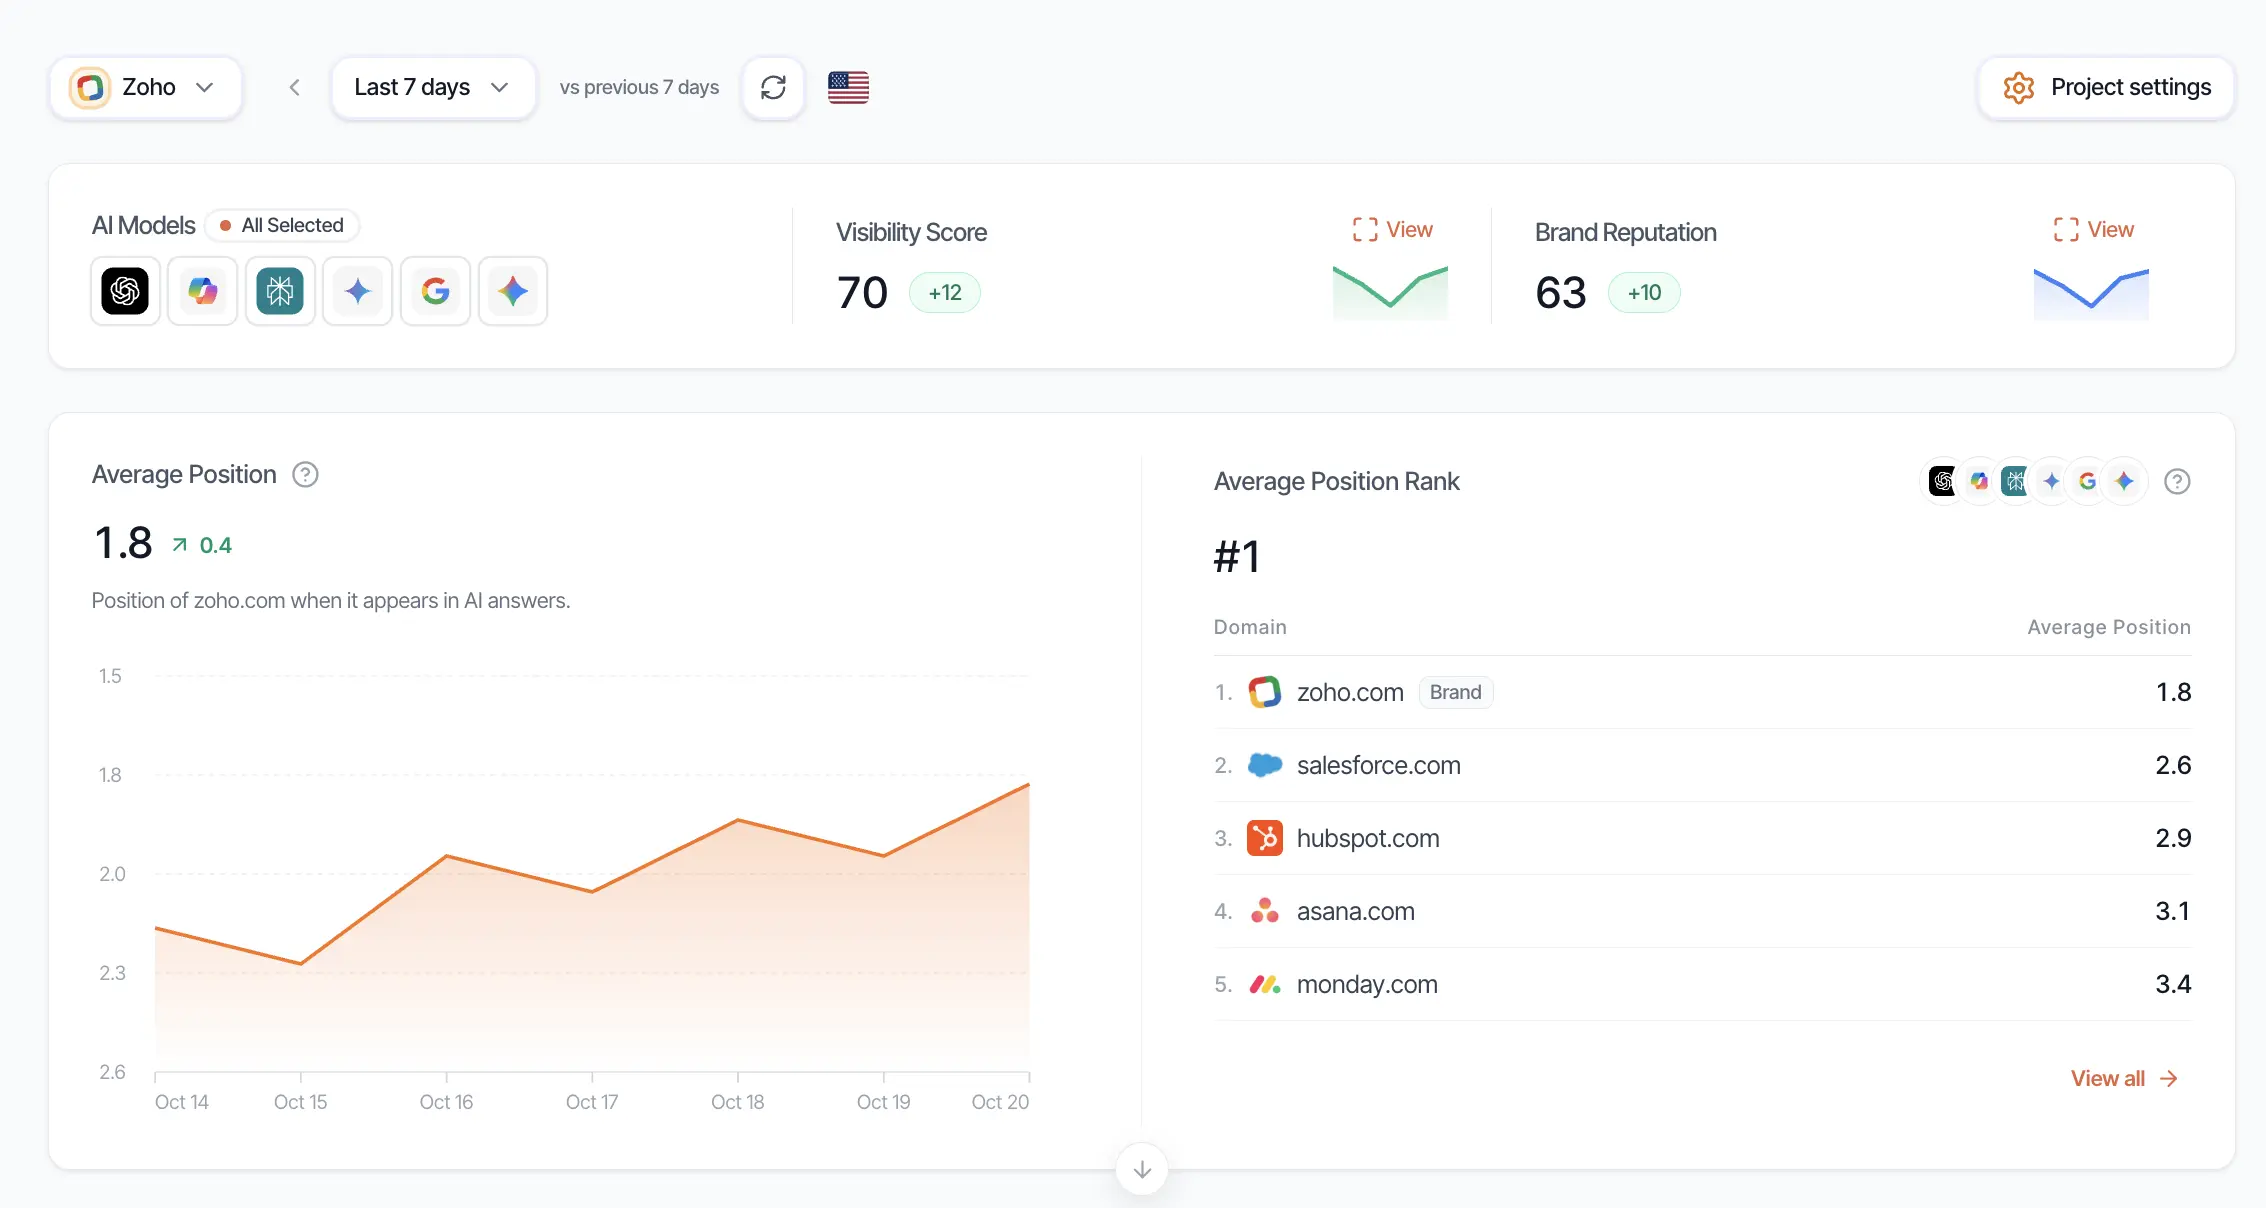
Task: Click blue Gemini star in Average Position Rank header
Action: (x=2051, y=482)
